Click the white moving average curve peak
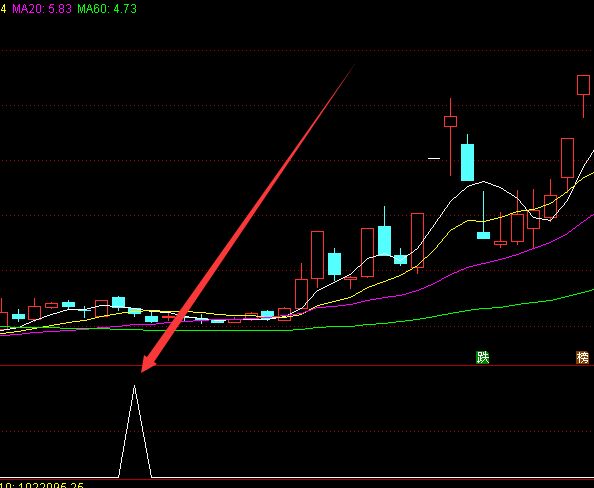 click(x=483, y=182)
